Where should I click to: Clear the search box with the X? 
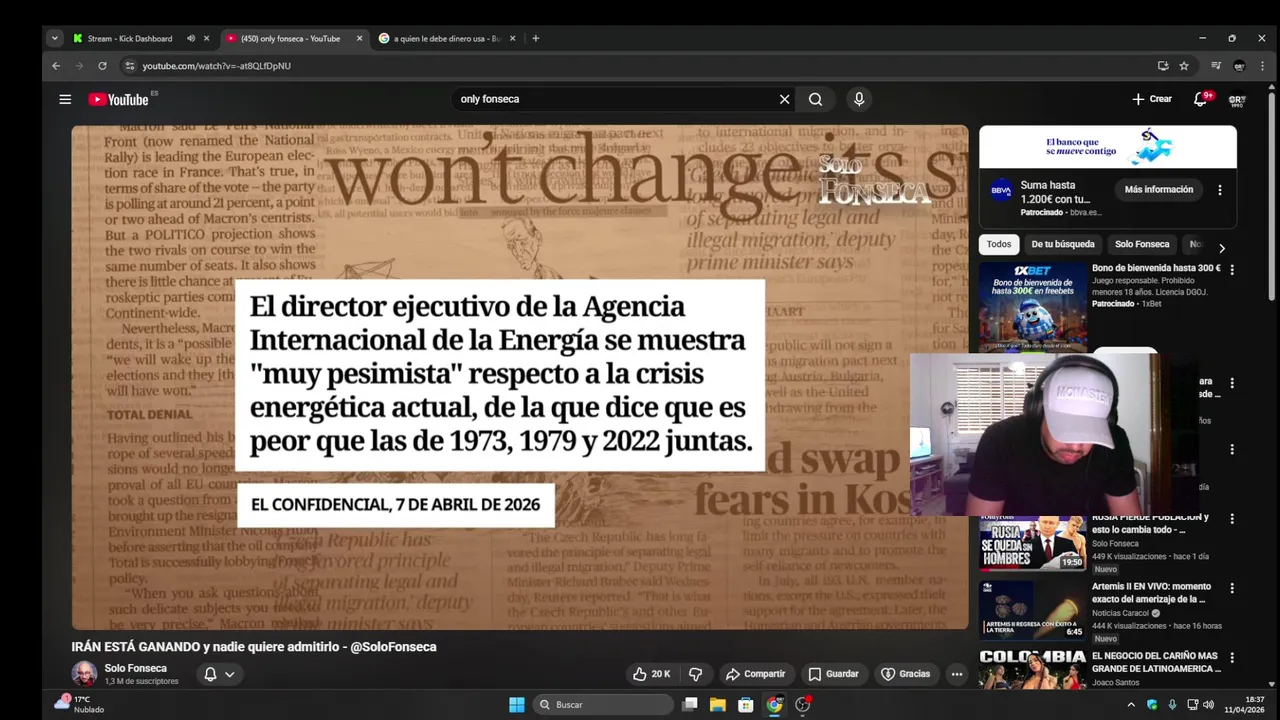784,99
